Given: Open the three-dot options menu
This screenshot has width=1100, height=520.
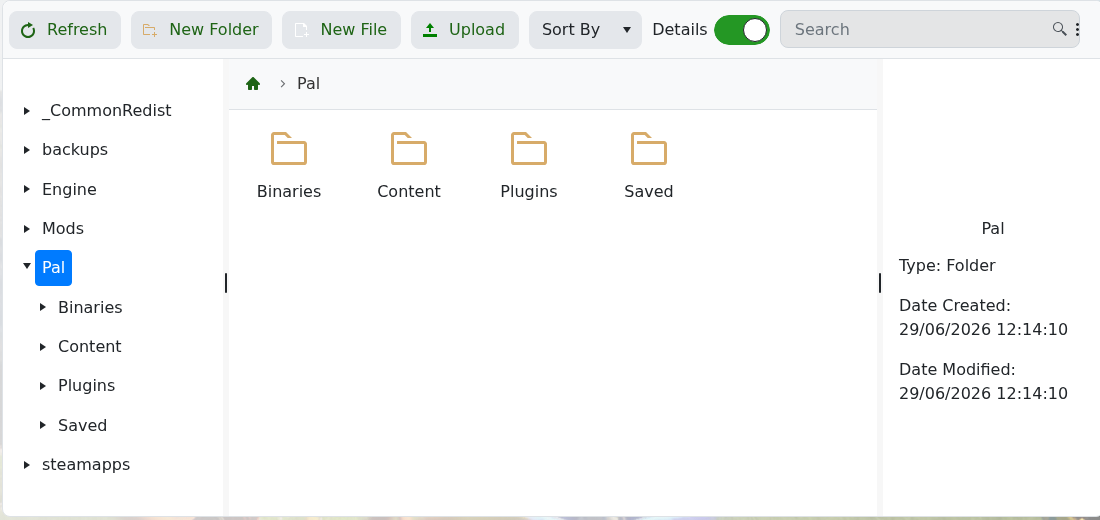Looking at the screenshot, I should click(1078, 29).
